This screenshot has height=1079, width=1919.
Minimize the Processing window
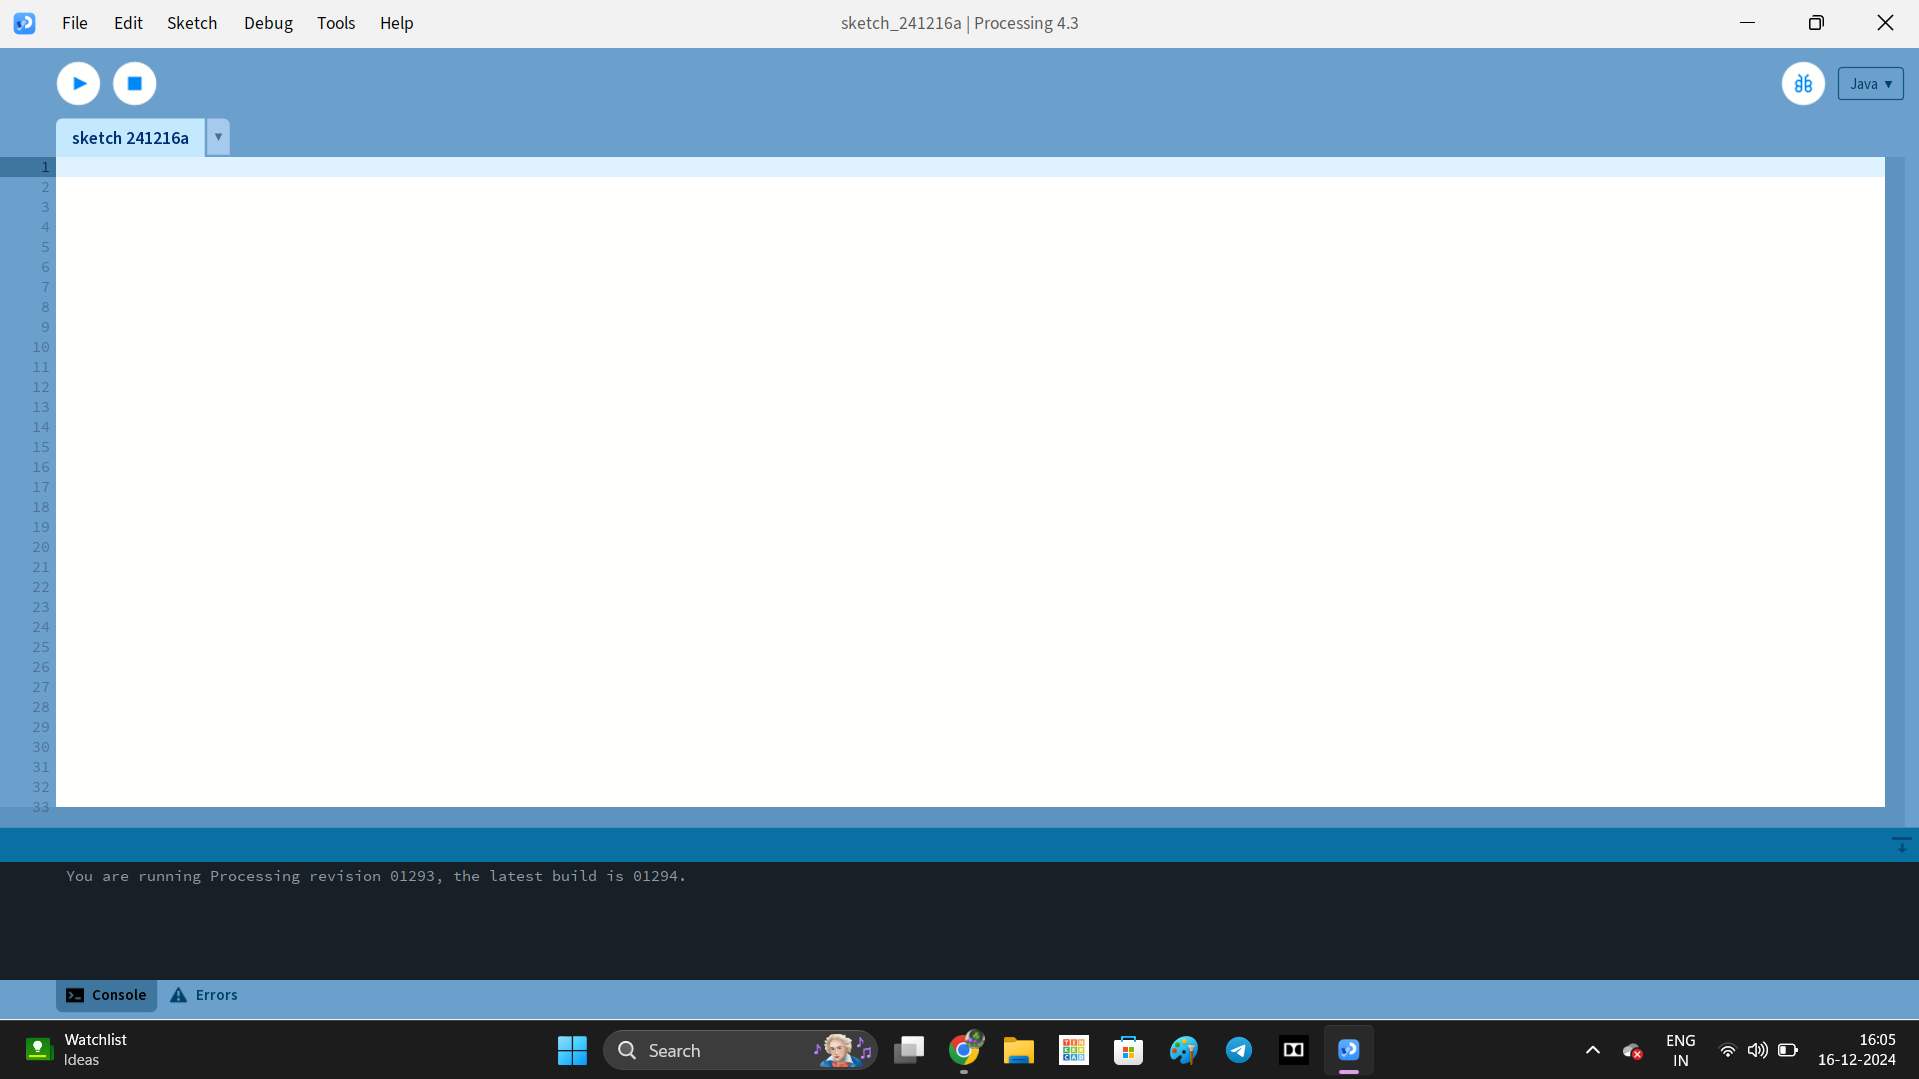coord(1748,23)
